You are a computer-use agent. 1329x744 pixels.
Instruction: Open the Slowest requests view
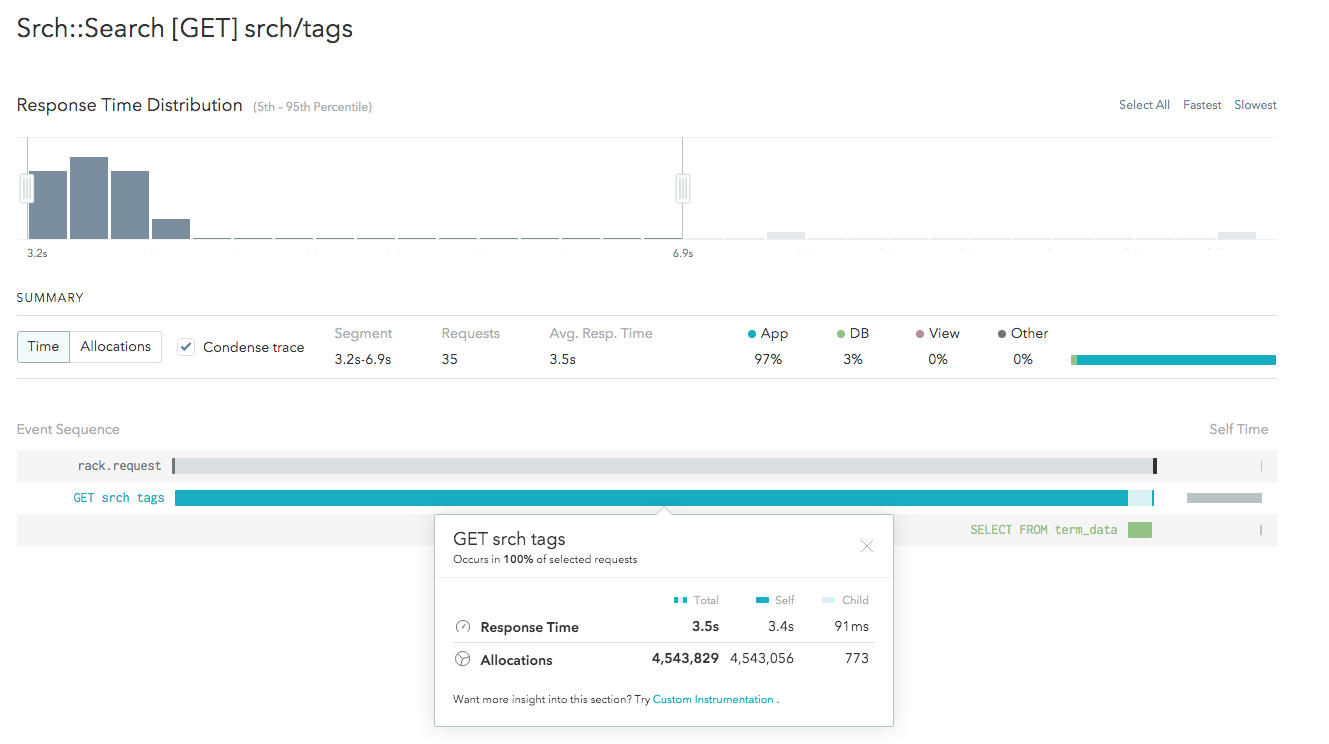tap(1255, 104)
